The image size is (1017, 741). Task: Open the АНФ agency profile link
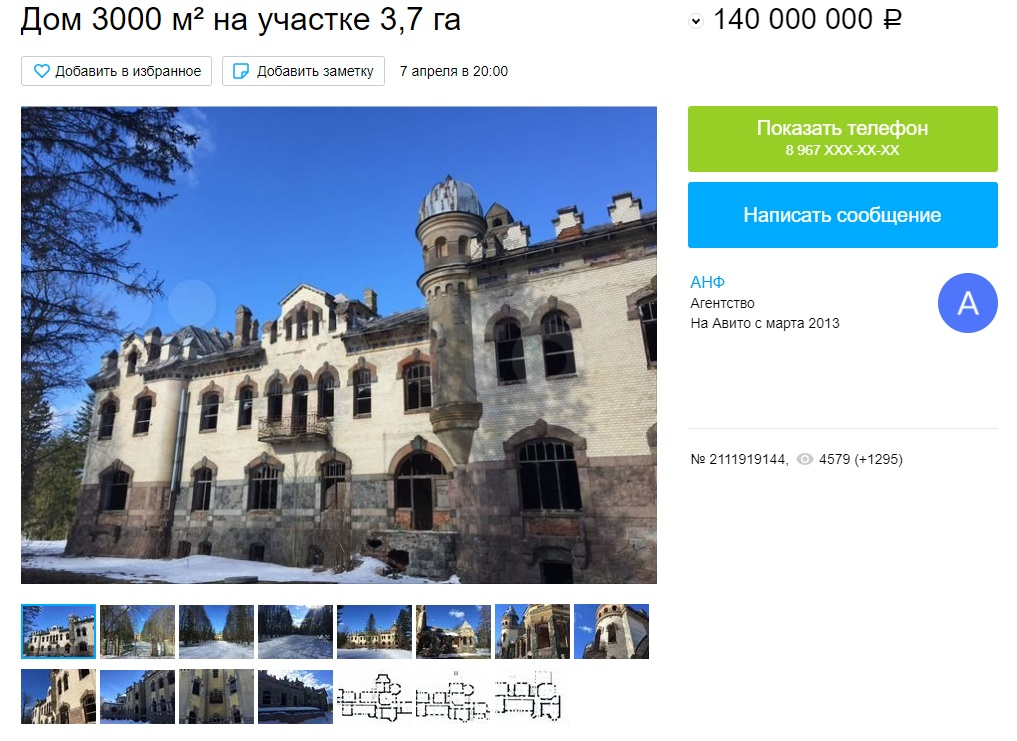(707, 282)
